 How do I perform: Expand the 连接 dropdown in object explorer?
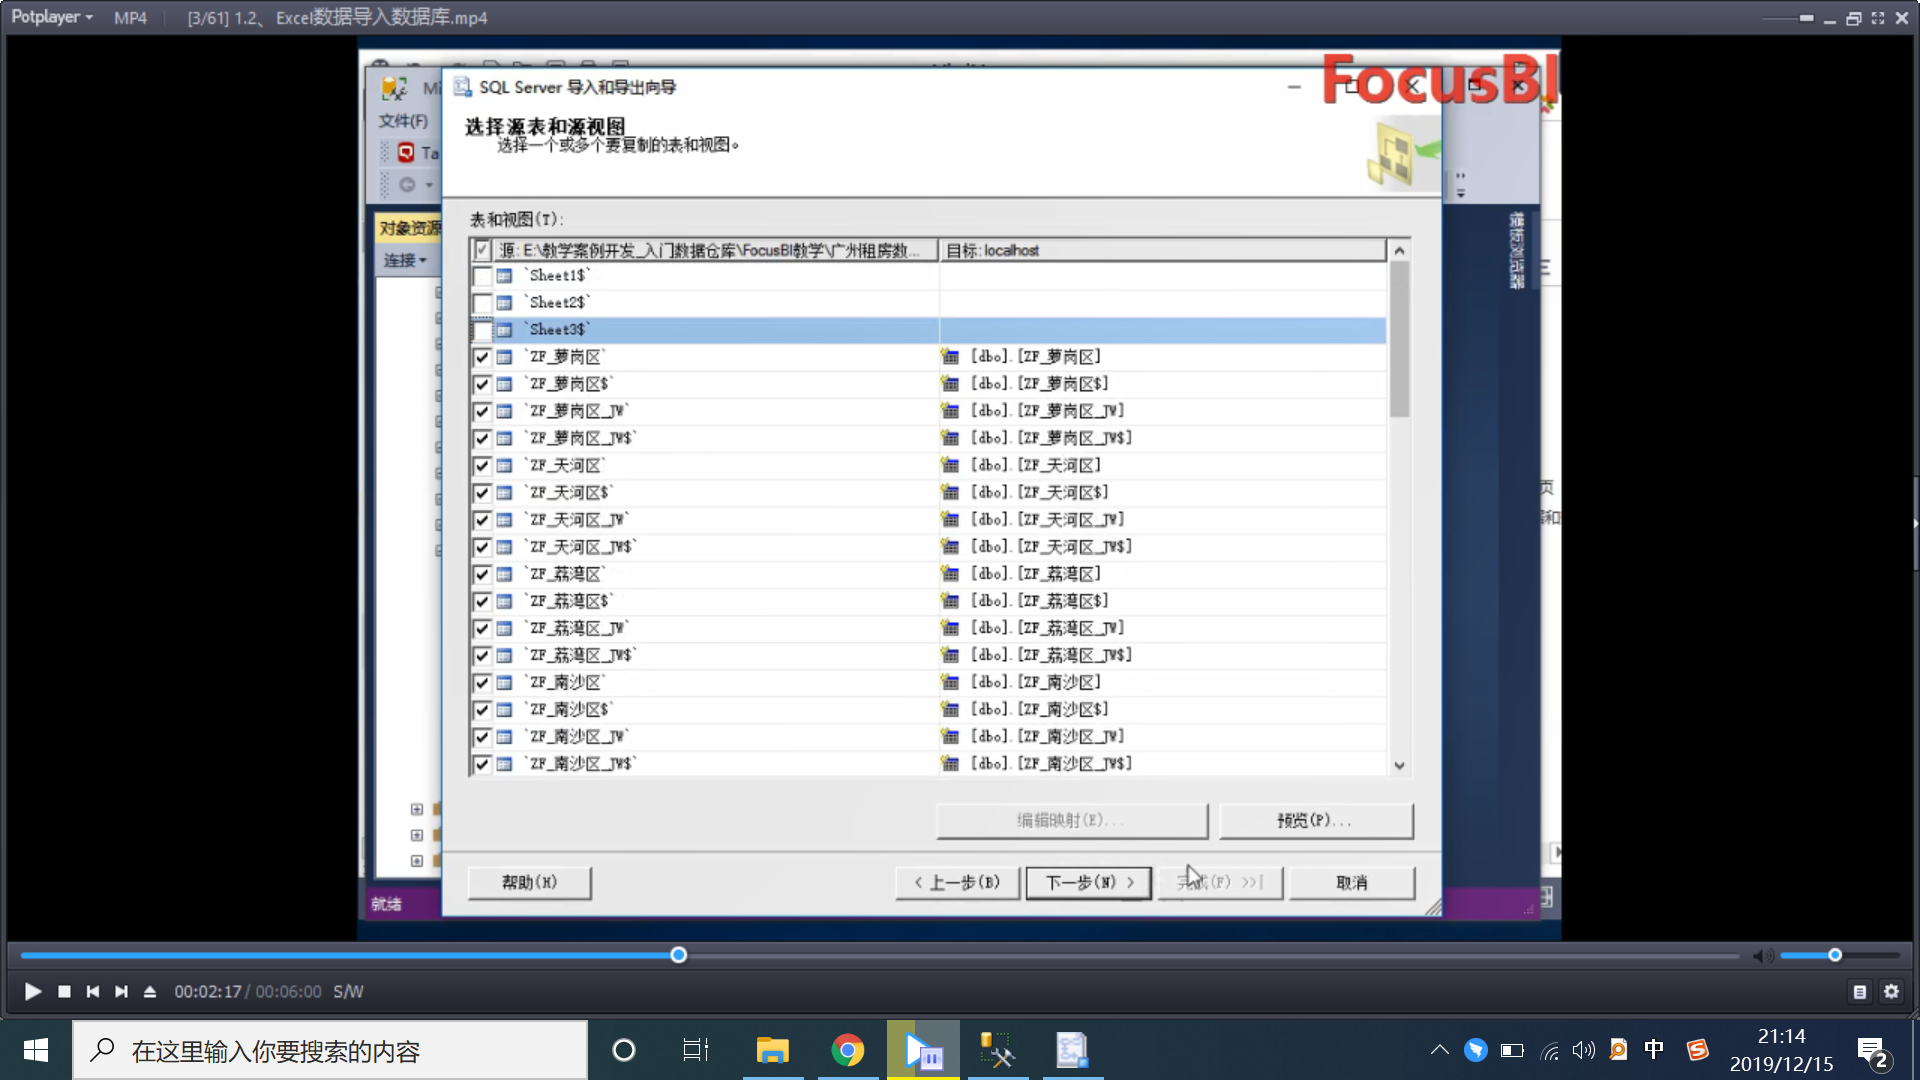pos(405,260)
